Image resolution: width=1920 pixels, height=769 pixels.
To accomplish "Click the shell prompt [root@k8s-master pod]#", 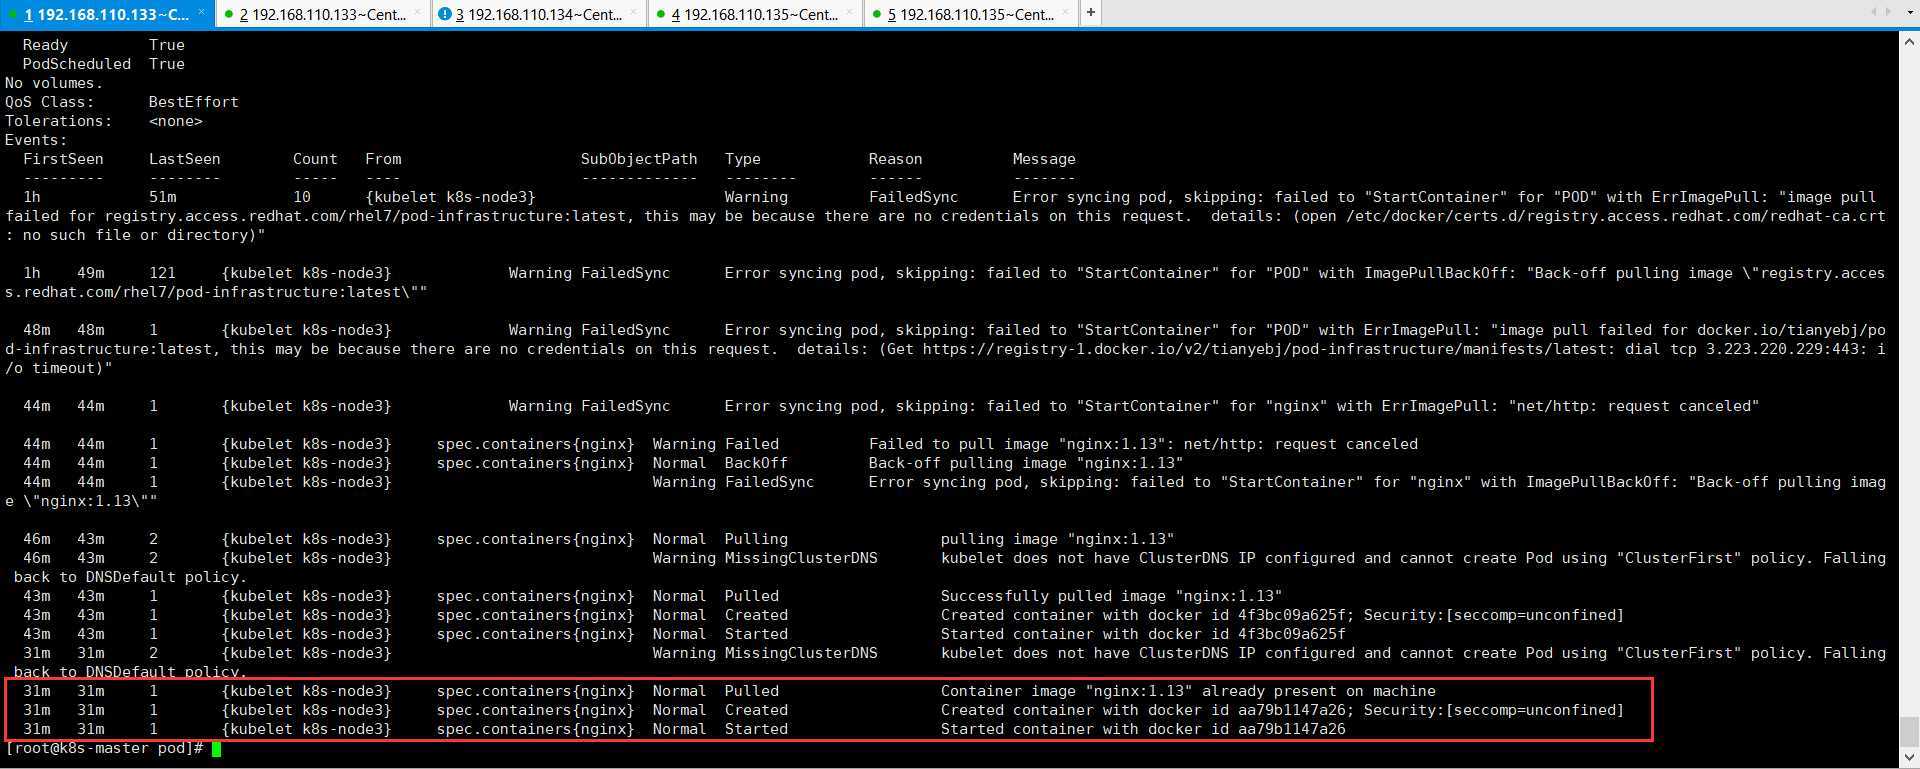I will [x=104, y=748].
